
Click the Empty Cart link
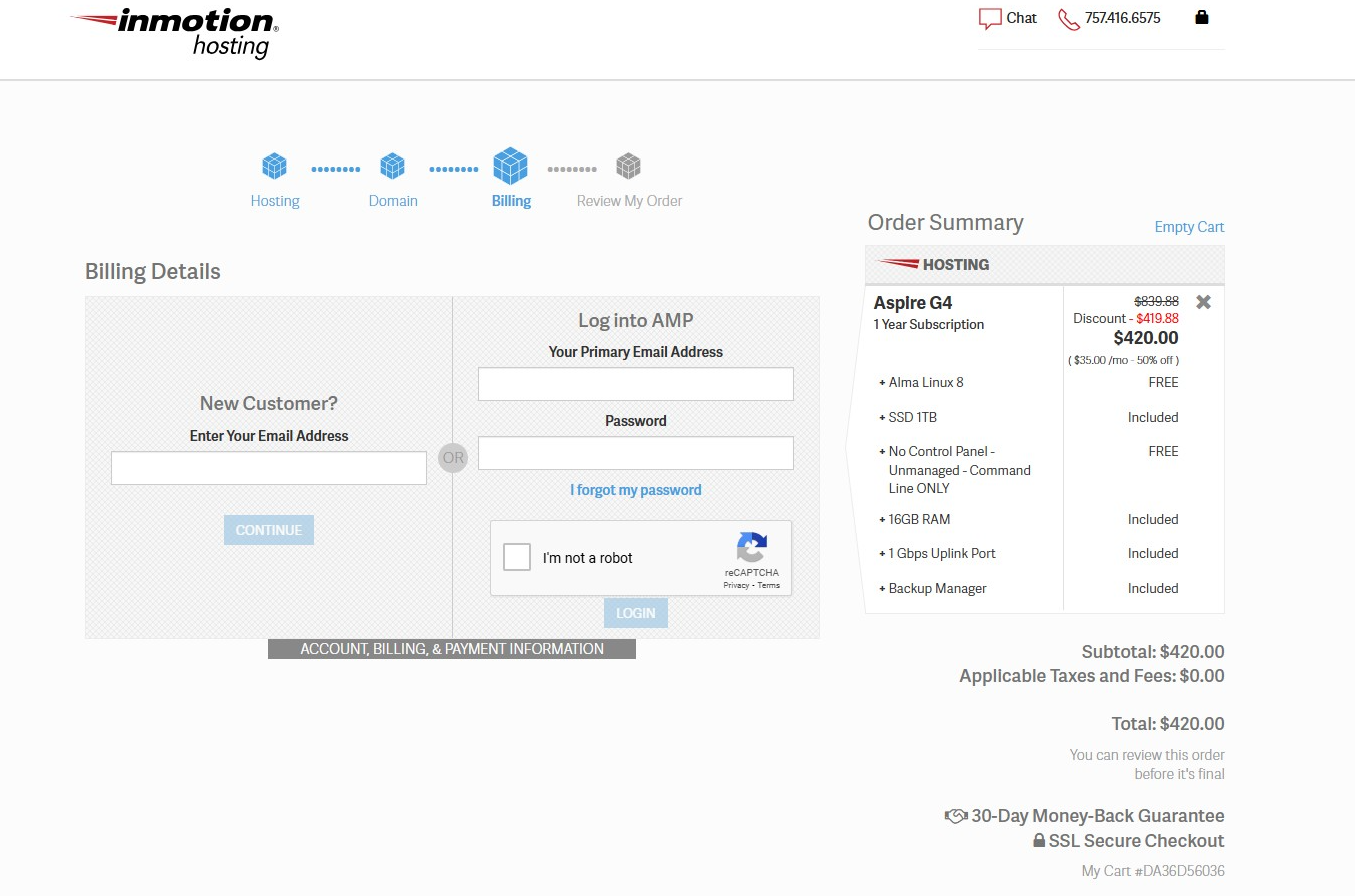click(1189, 227)
